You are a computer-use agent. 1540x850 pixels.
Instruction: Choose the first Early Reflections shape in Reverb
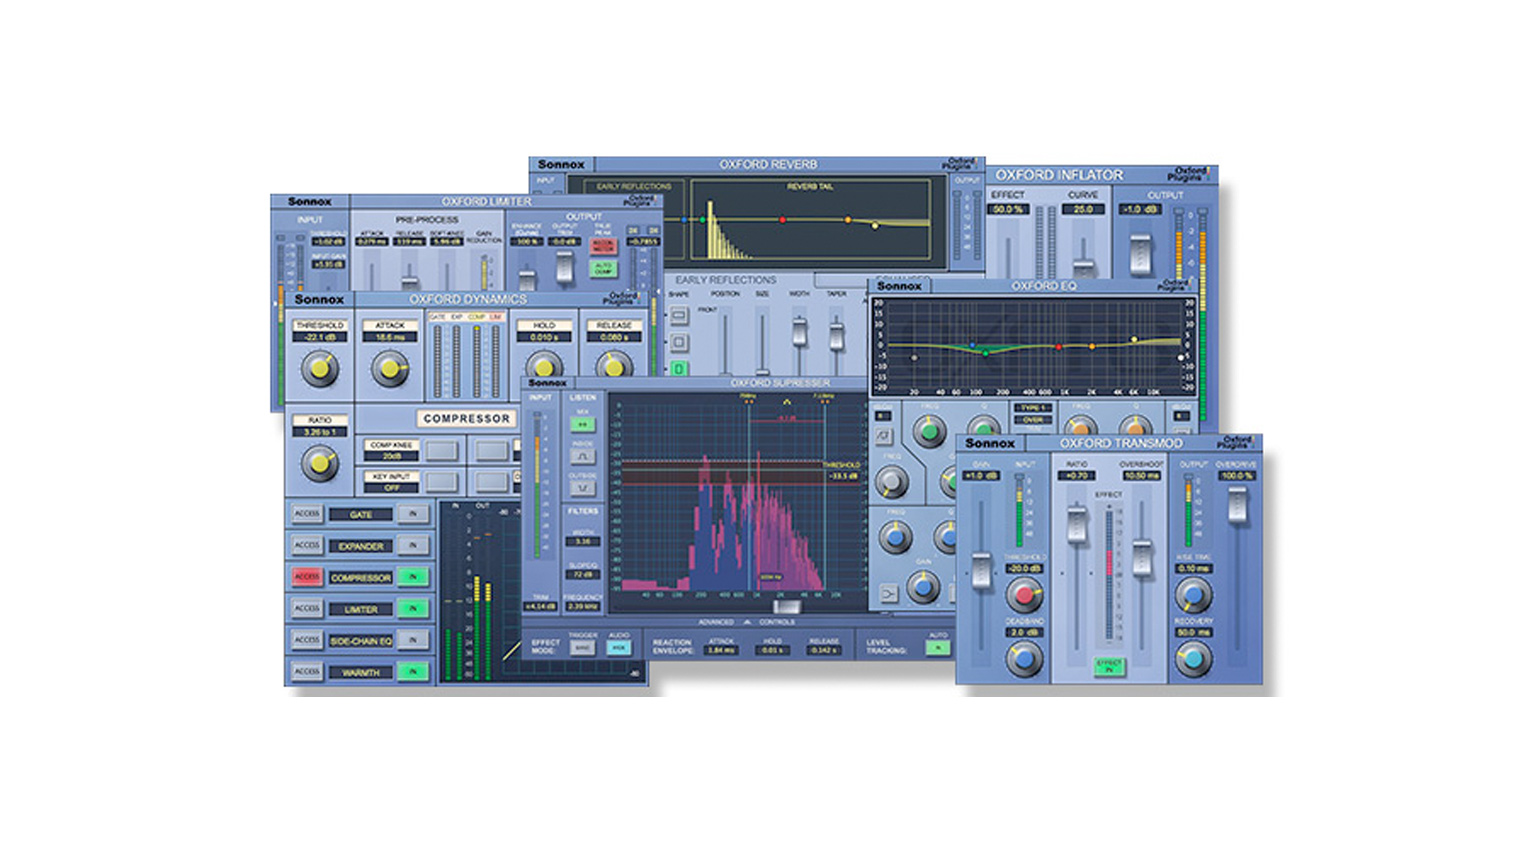click(x=679, y=315)
